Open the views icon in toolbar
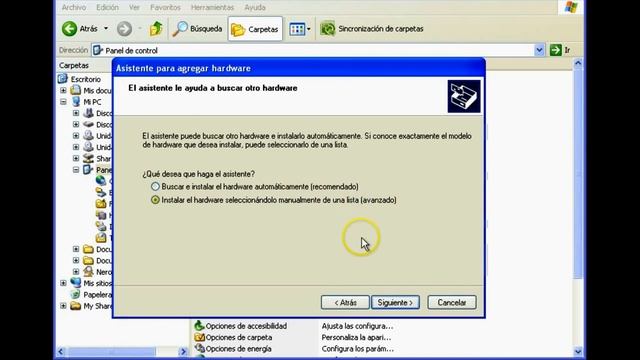Viewport: 640px width, 360px height. click(x=297, y=29)
